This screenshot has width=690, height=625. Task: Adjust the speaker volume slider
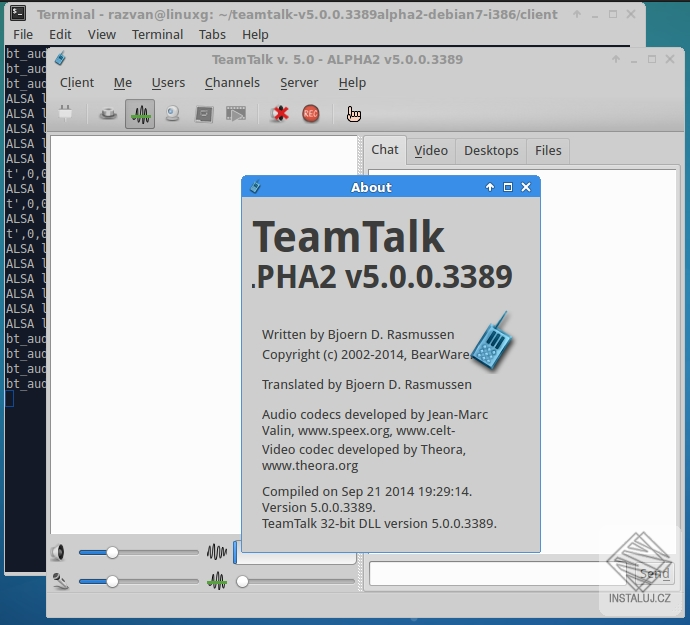(x=139, y=552)
